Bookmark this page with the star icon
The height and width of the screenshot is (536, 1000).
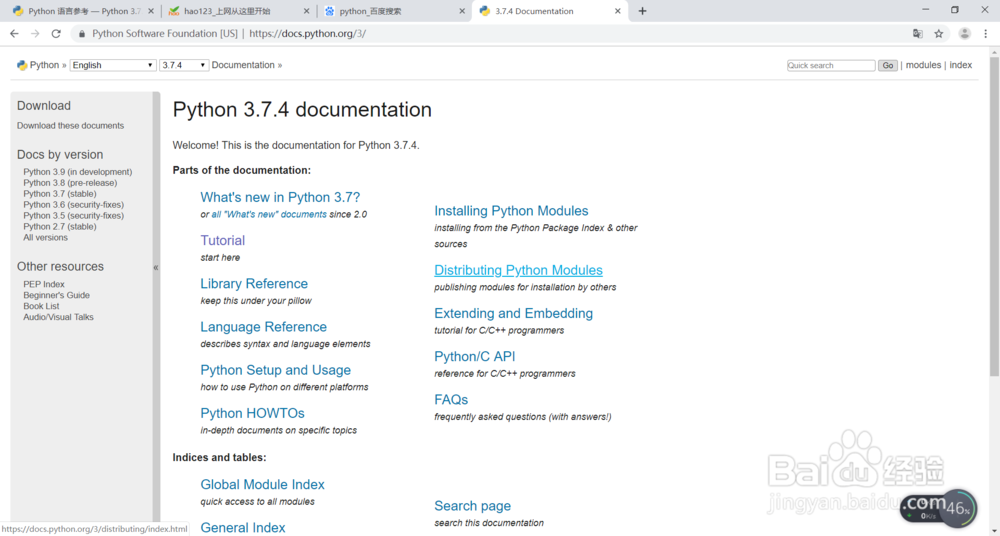[x=939, y=33]
